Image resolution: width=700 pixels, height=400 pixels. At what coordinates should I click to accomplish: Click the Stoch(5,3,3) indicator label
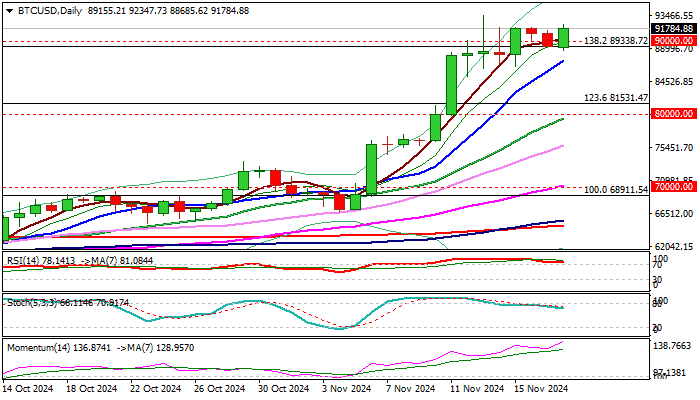coord(31,303)
